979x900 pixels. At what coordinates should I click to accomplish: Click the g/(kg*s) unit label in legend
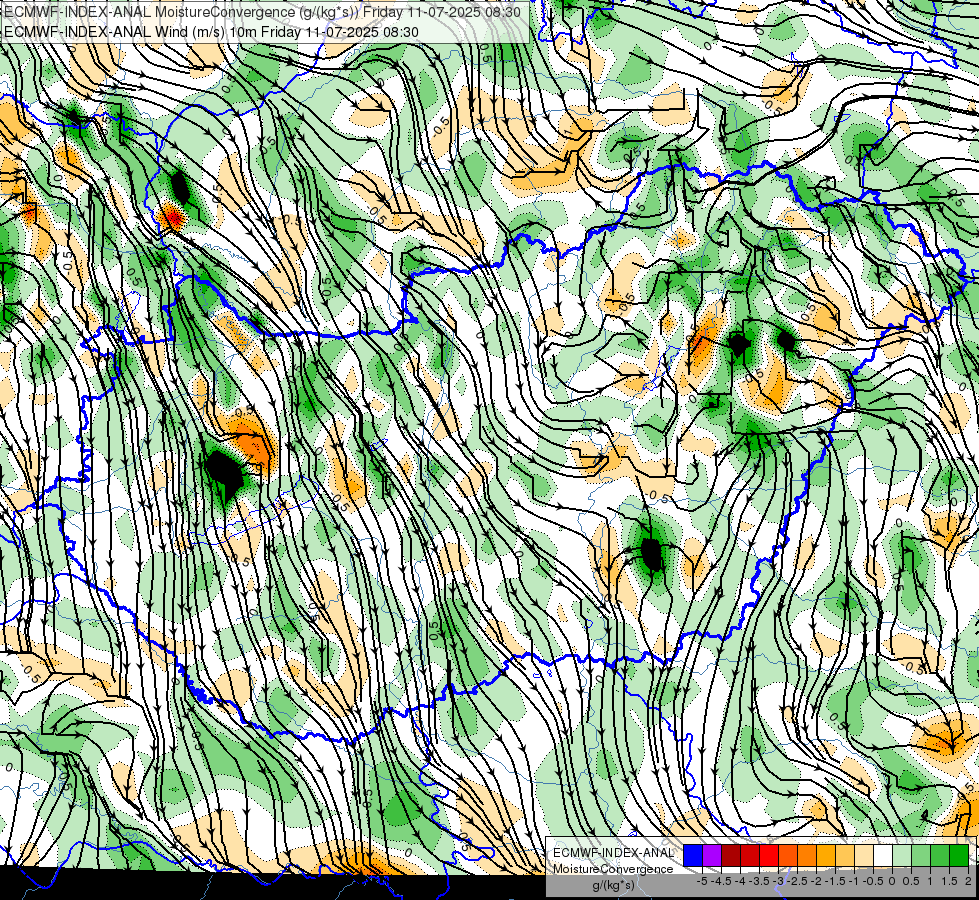(614, 886)
